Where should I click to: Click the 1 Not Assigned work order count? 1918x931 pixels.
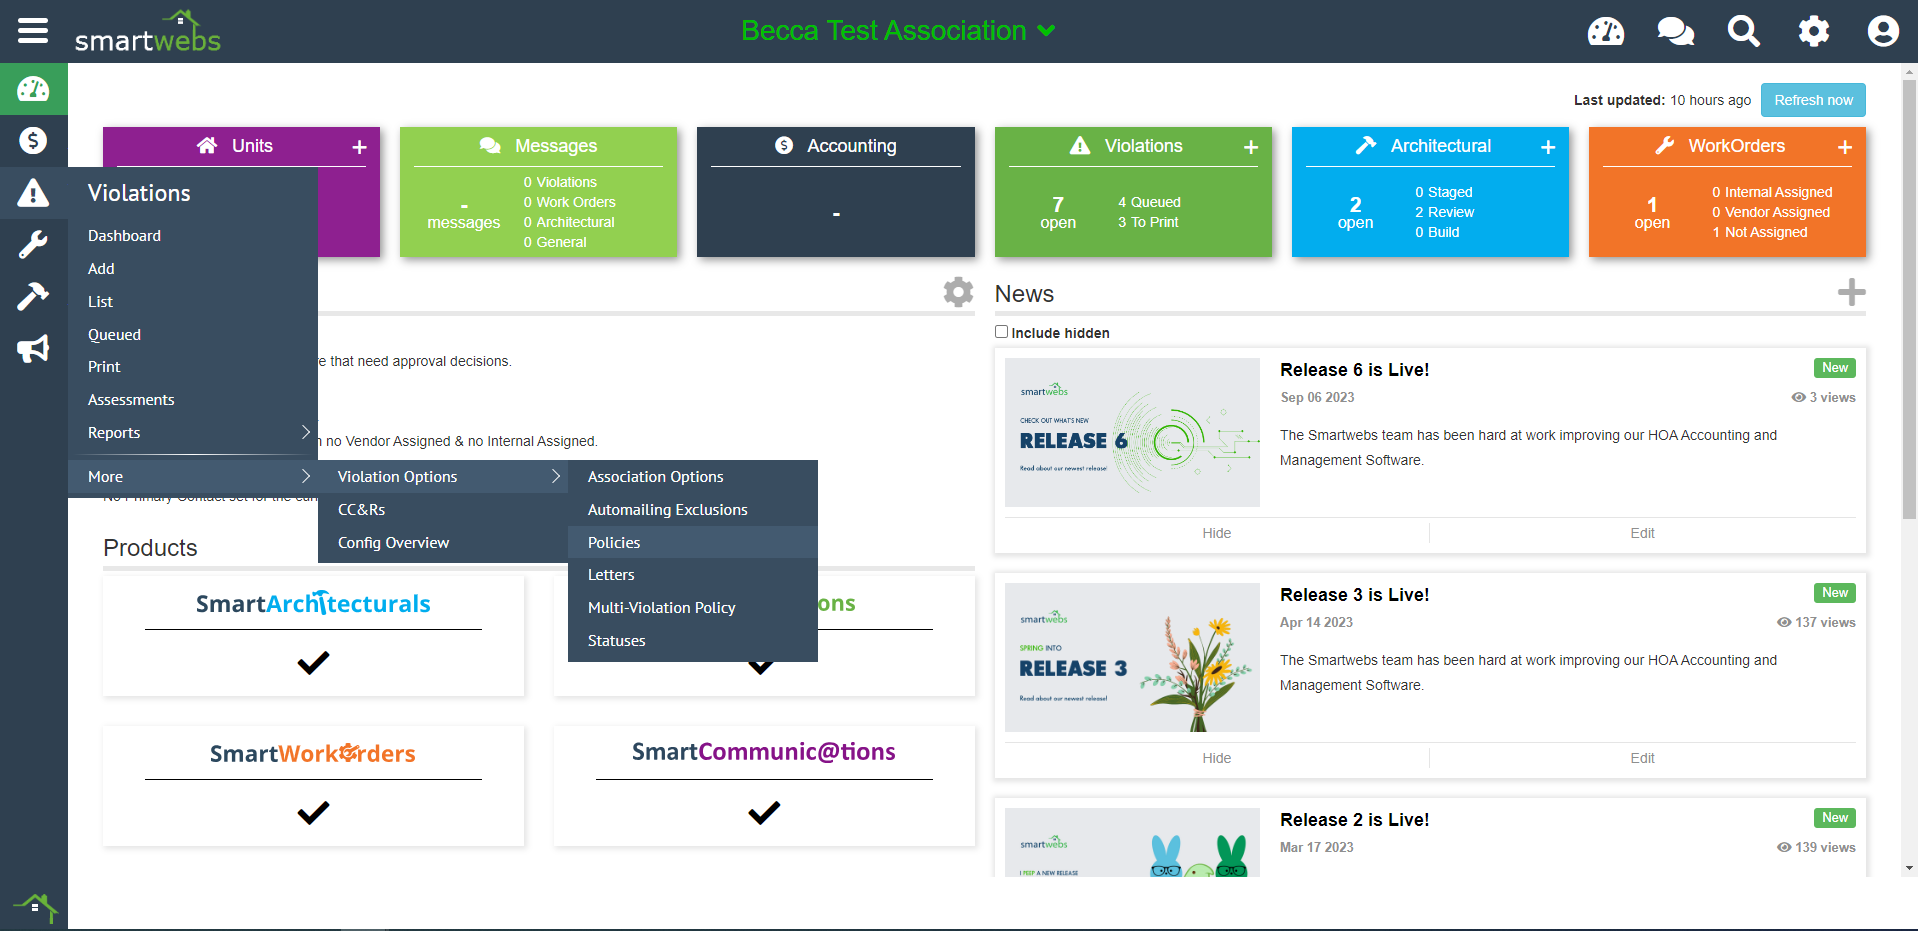[x=1760, y=232]
